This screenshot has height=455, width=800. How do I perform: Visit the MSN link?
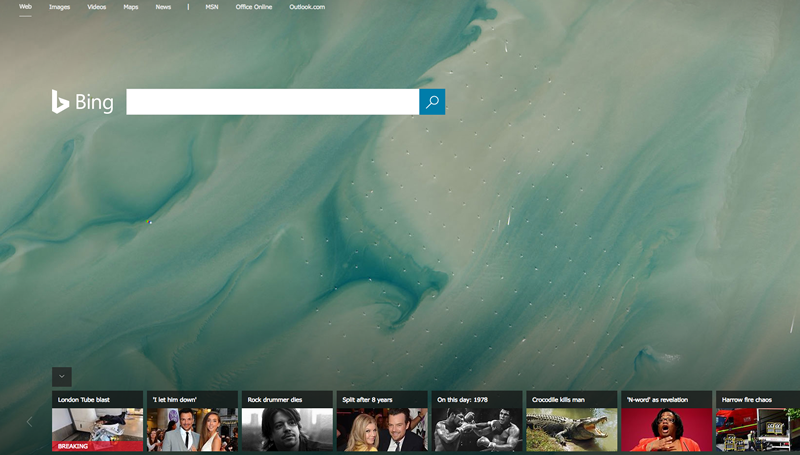[212, 7]
